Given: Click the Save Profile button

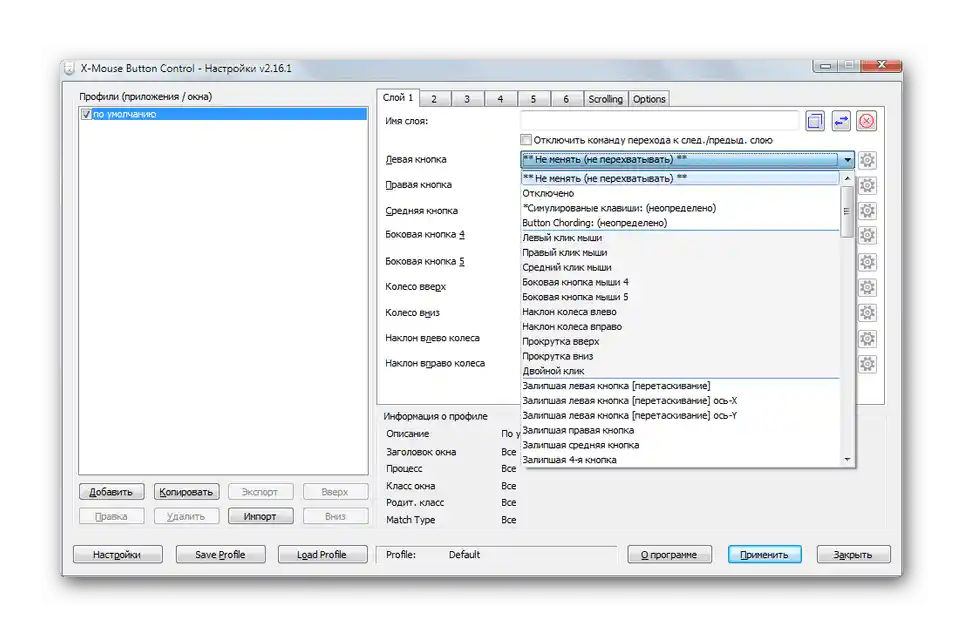Looking at the screenshot, I should [220, 554].
